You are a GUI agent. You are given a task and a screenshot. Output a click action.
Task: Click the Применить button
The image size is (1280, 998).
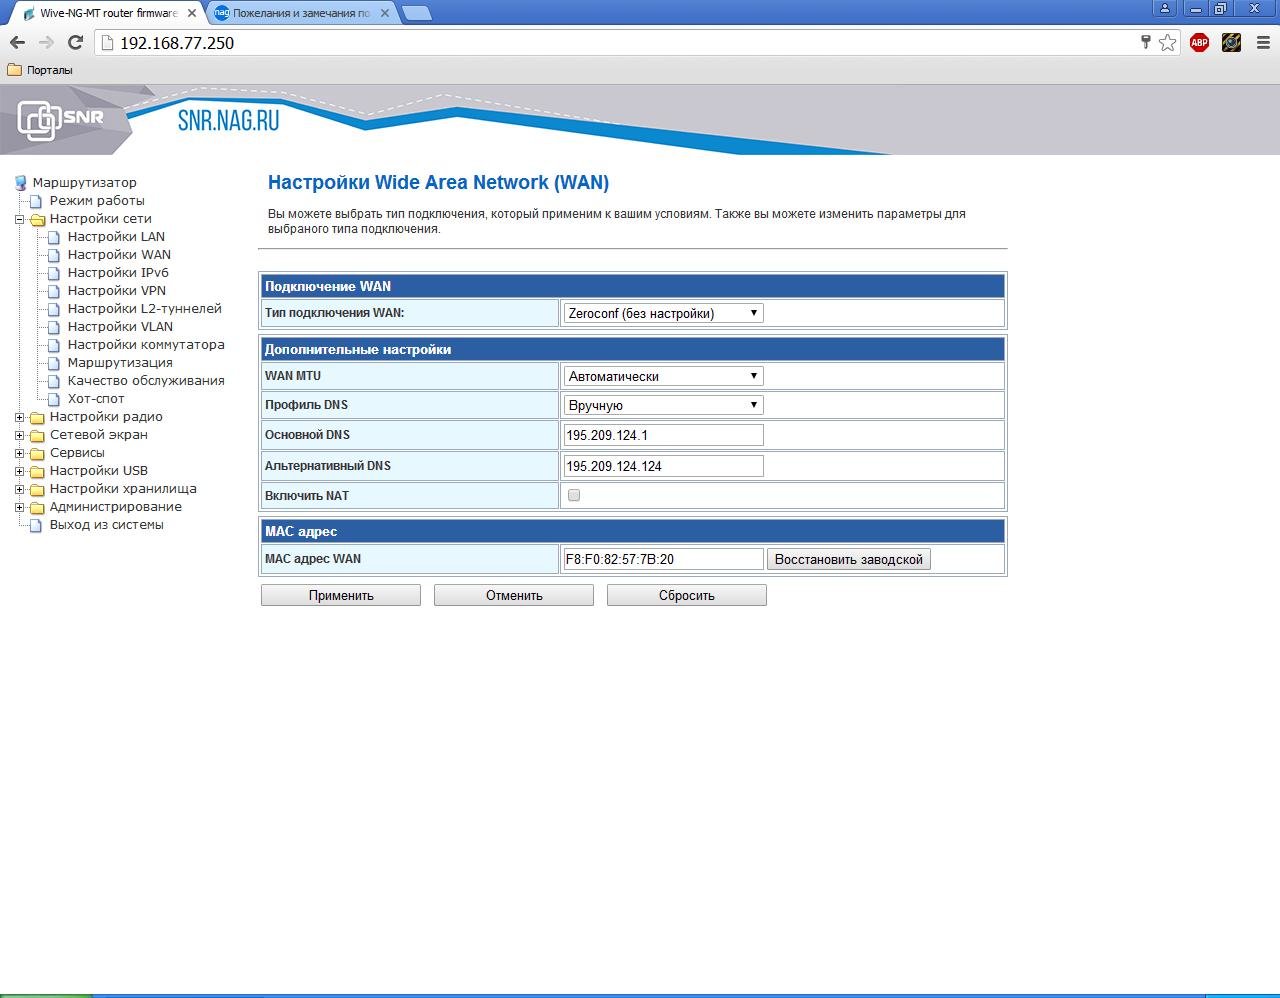coord(341,595)
